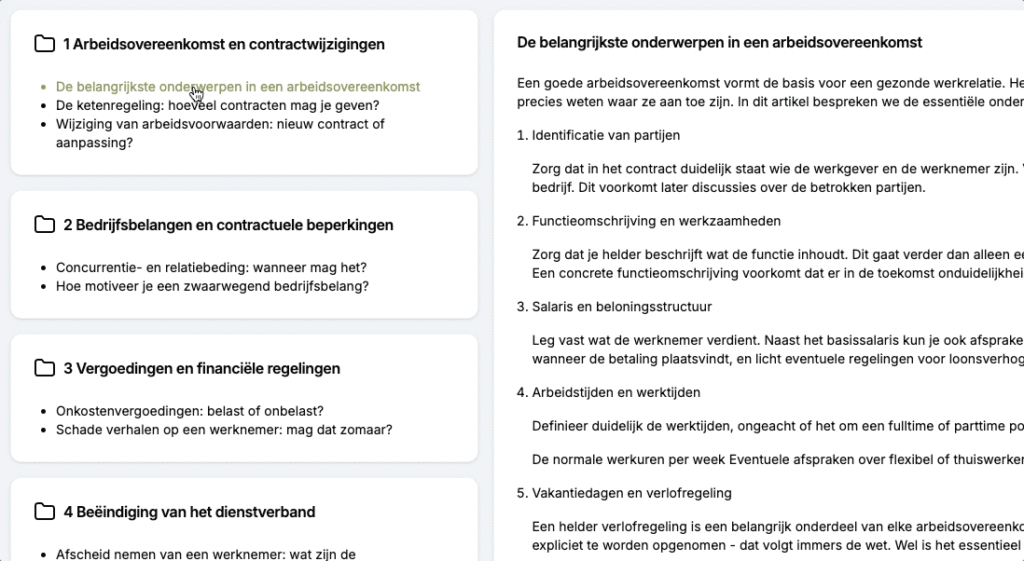Select category heading 4 Beëindiging van het dienstverband
The height and width of the screenshot is (561, 1024).
[x=189, y=512]
